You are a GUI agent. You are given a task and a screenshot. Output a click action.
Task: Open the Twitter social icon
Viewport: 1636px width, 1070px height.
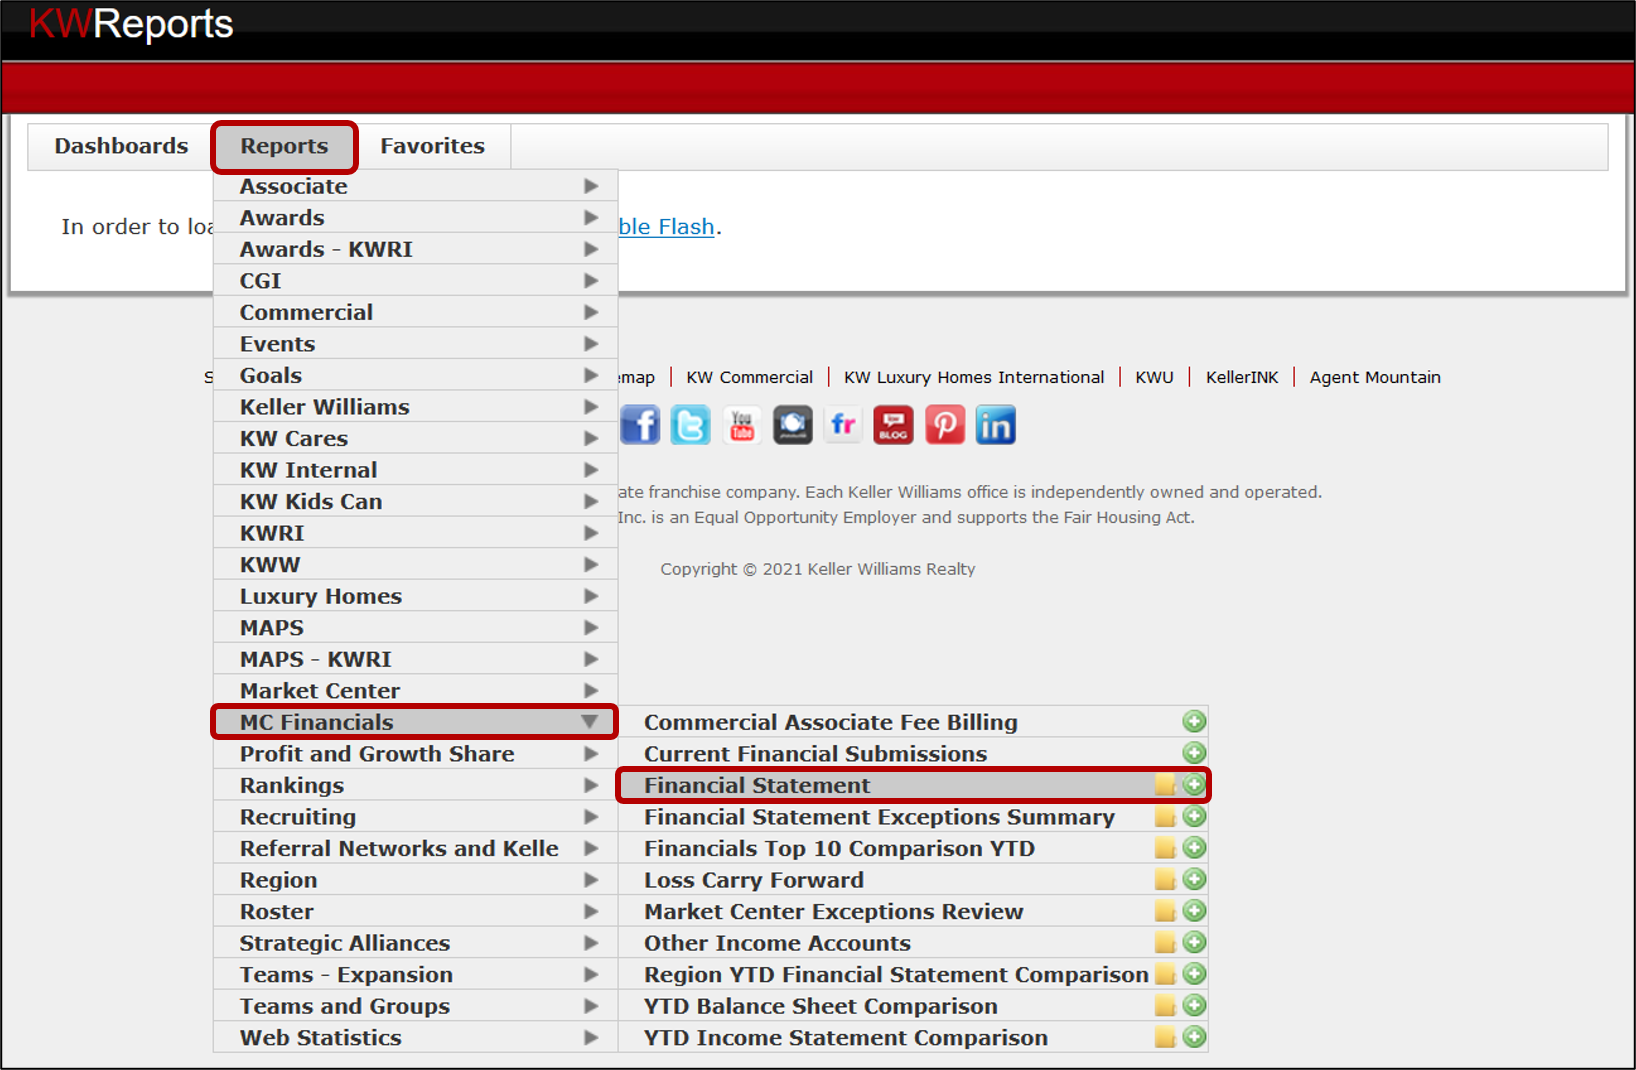click(x=690, y=425)
